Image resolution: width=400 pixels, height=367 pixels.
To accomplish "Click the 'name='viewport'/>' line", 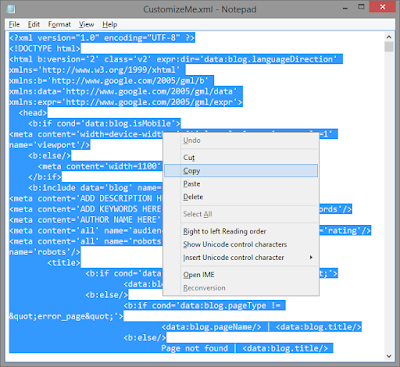I will coord(49,145).
